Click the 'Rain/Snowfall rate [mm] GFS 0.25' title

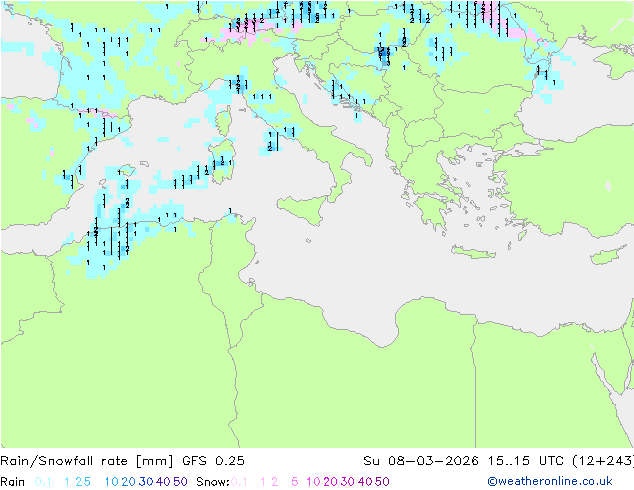click(x=122, y=461)
